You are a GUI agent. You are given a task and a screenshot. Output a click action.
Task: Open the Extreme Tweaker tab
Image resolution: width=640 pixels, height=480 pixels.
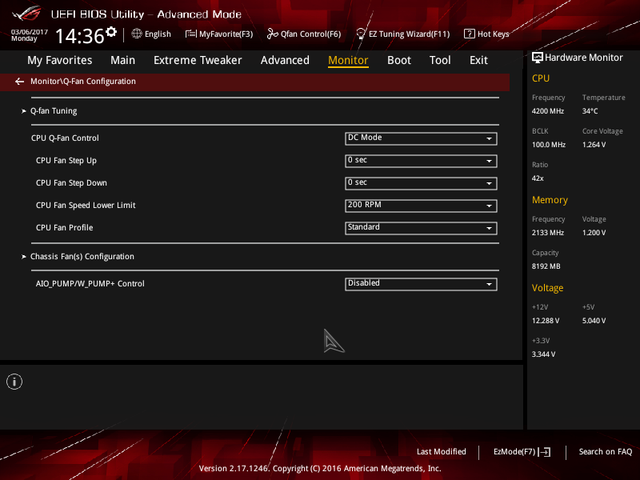click(198, 60)
